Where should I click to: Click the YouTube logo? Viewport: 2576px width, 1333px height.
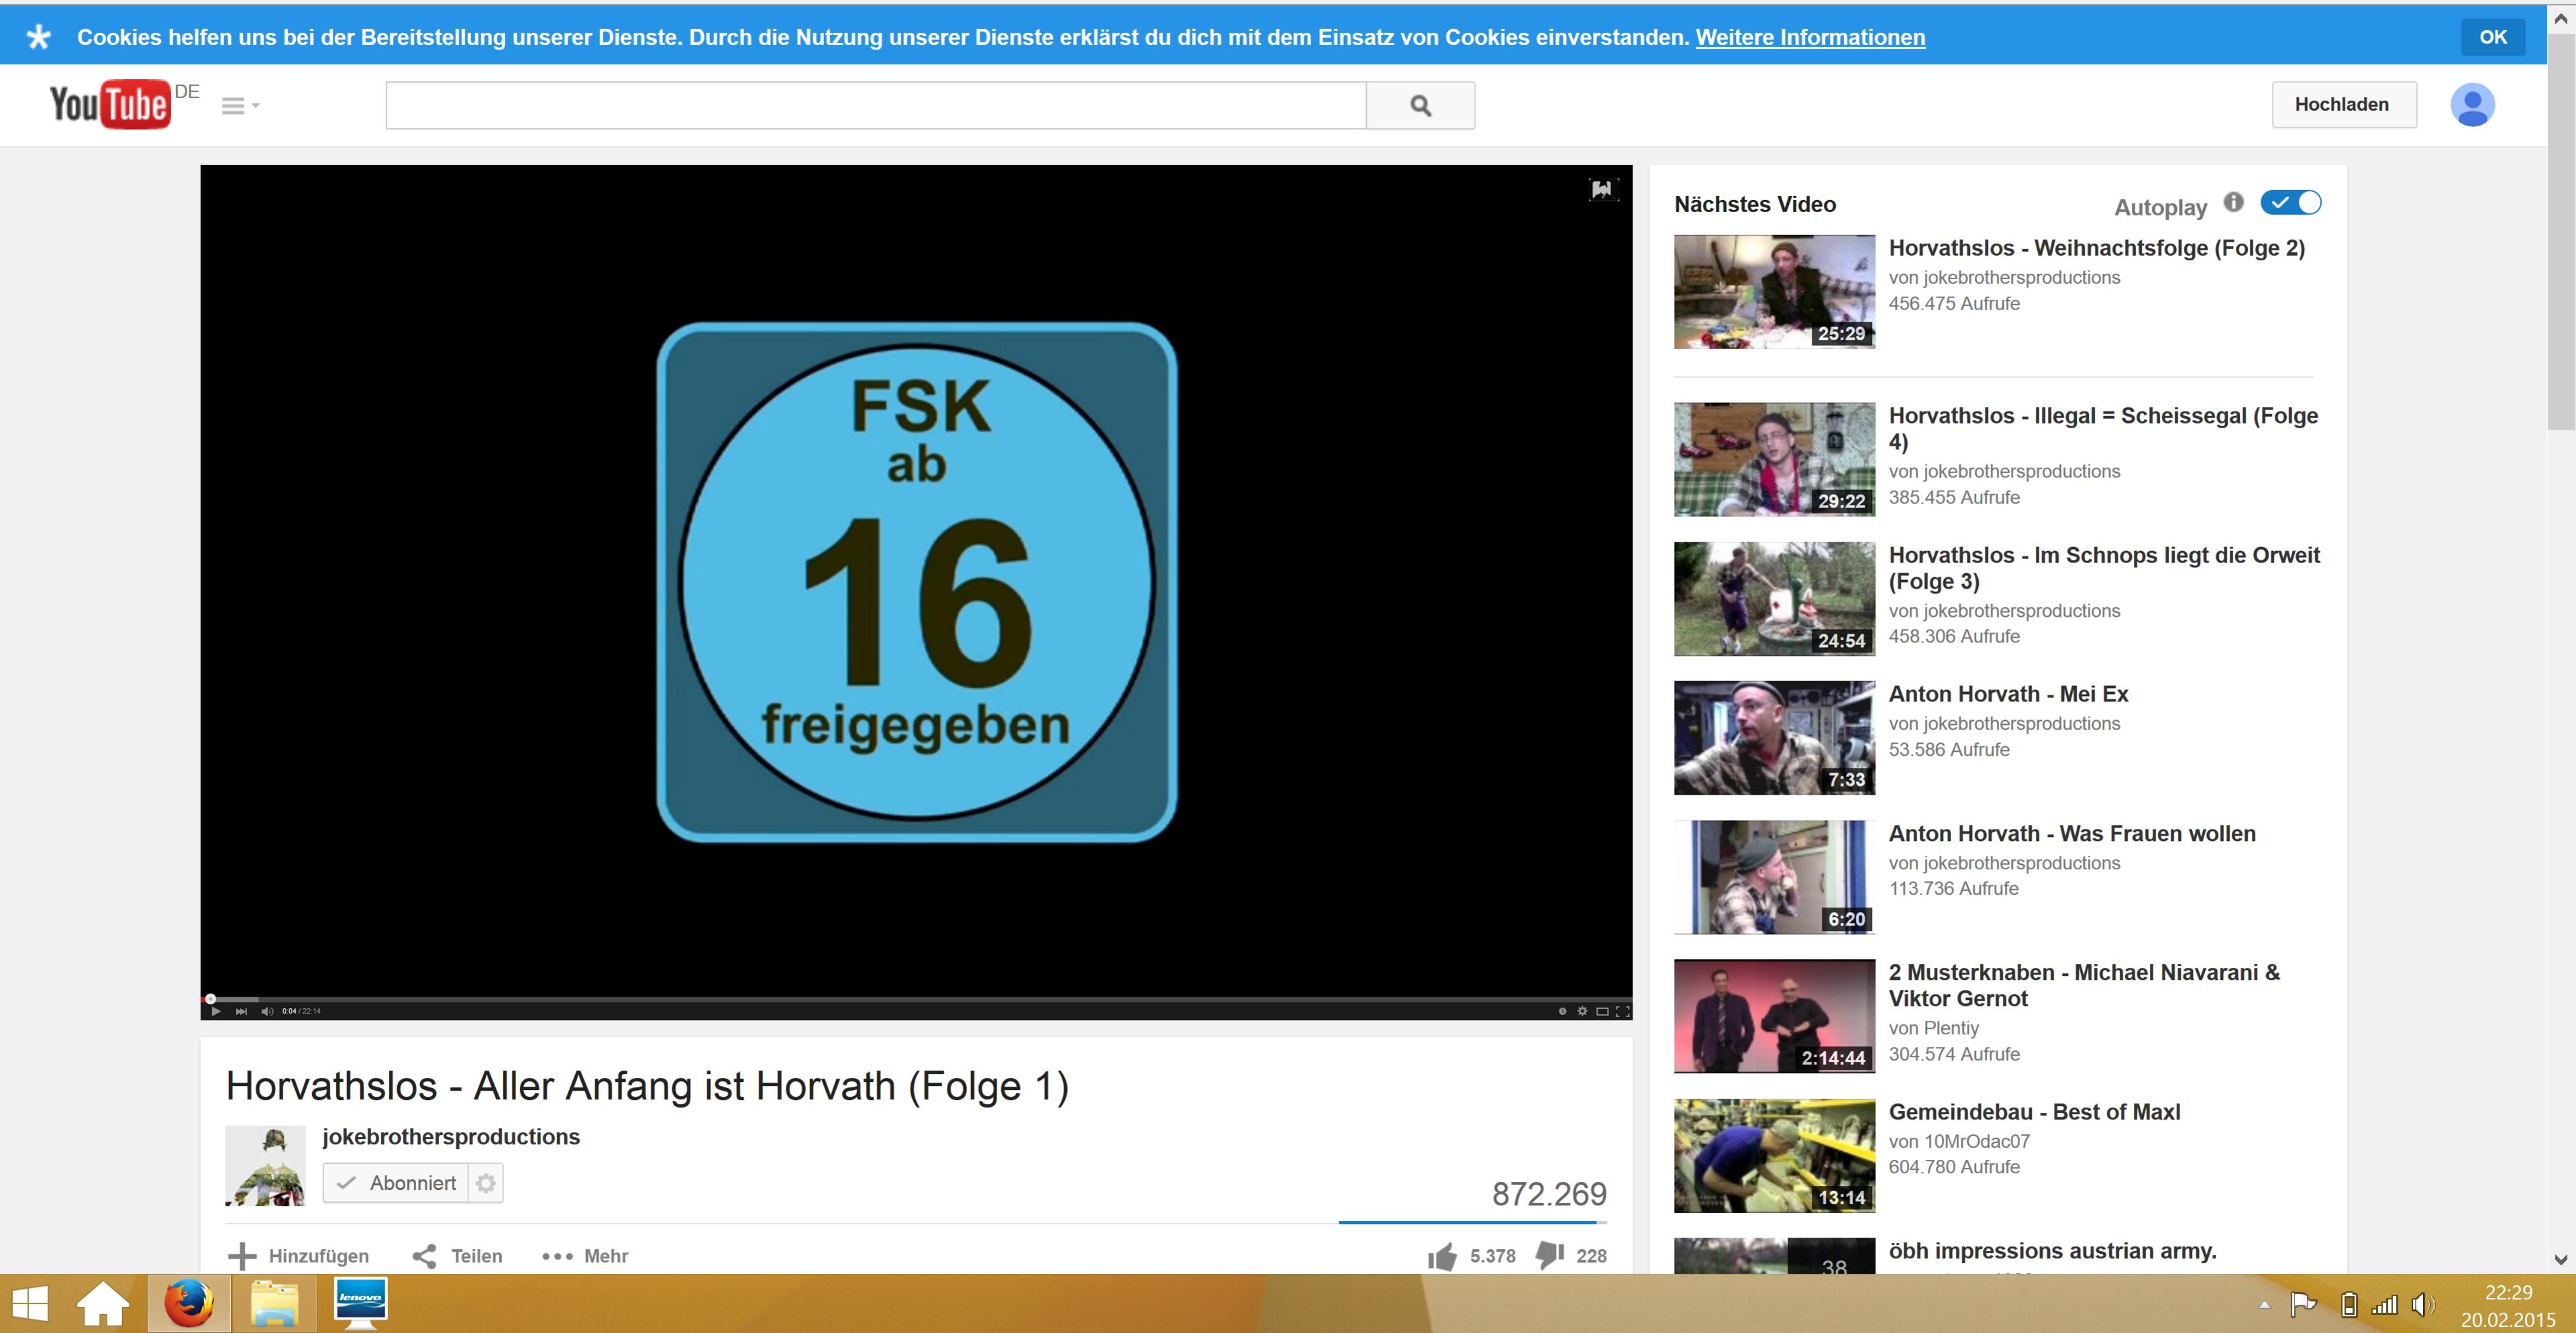[110, 104]
